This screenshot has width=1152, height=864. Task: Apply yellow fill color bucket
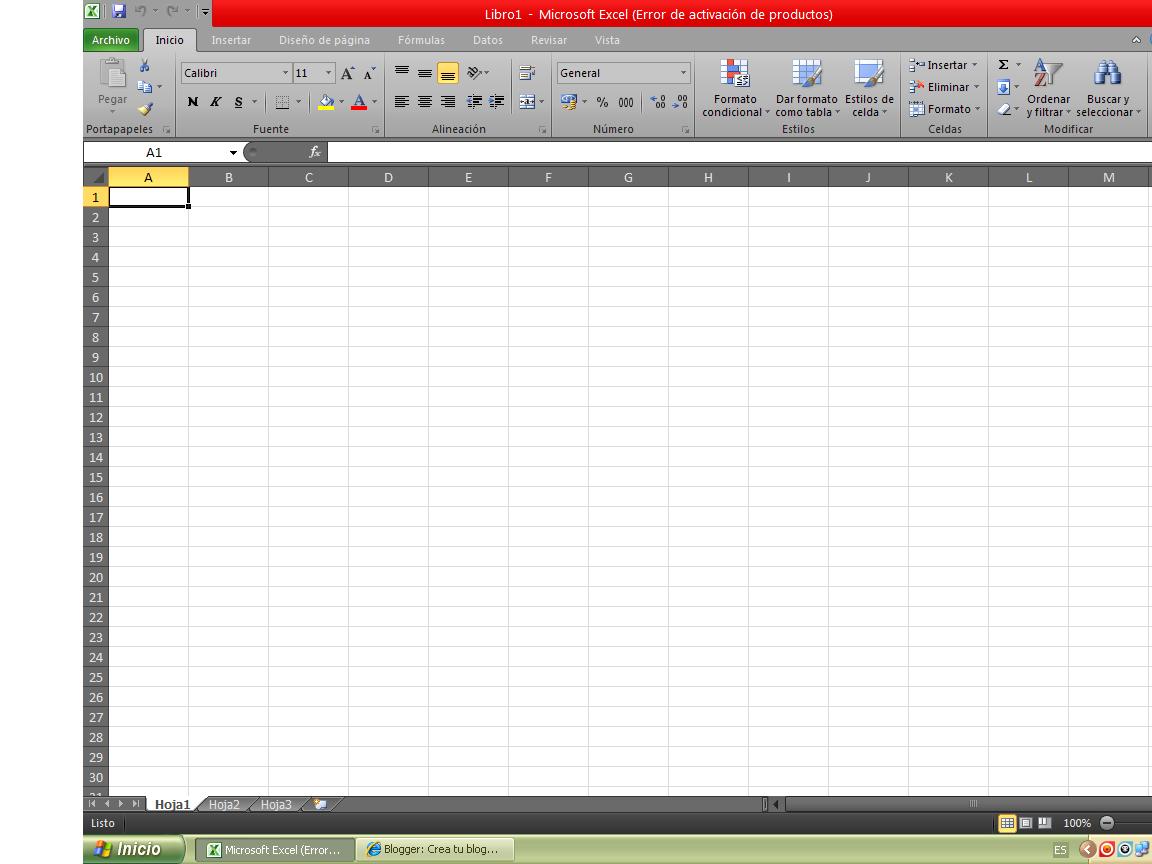click(x=326, y=102)
